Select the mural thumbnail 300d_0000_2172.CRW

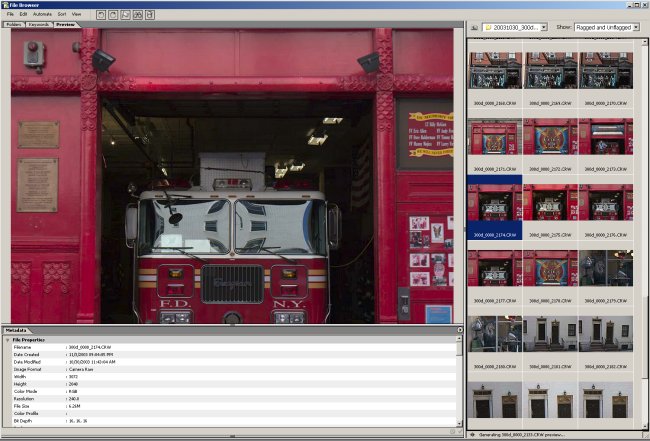(551, 136)
